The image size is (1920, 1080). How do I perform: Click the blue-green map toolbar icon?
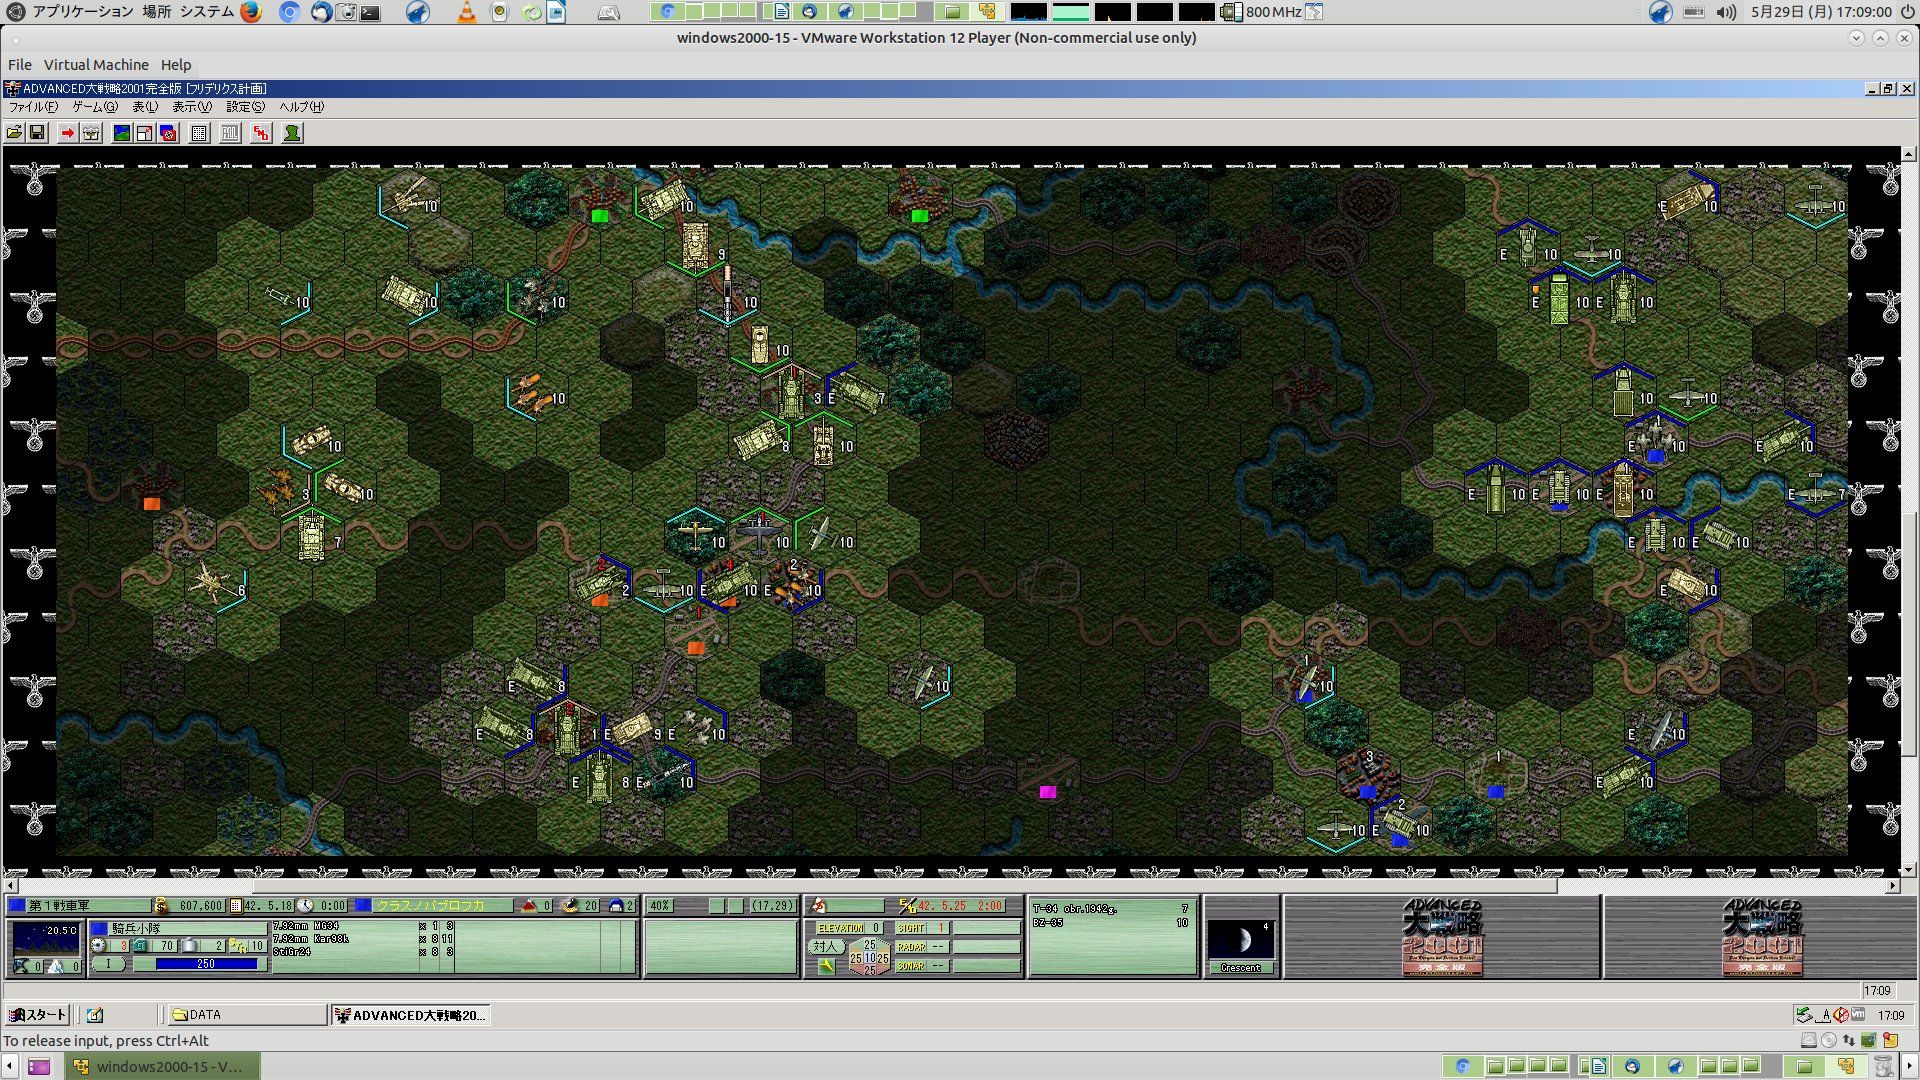coord(121,133)
